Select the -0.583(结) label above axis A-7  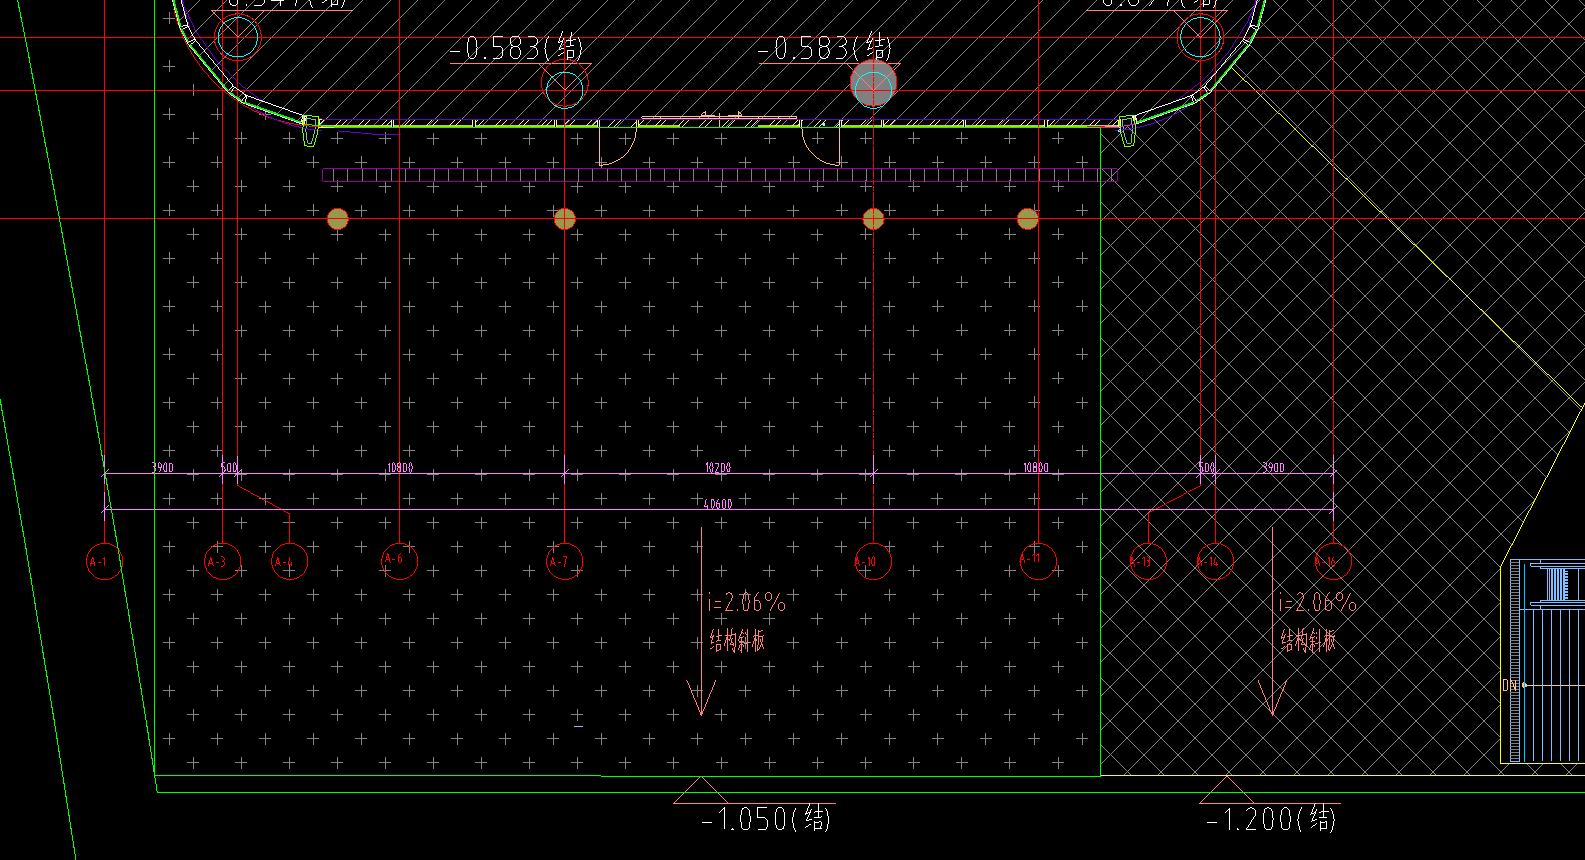click(x=516, y=47)
